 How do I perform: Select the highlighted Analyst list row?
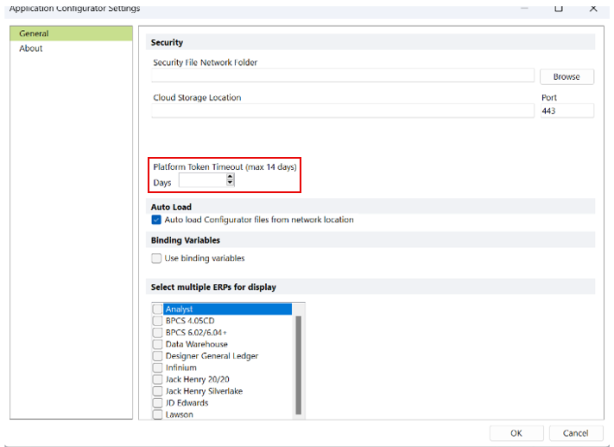[228, 309]
